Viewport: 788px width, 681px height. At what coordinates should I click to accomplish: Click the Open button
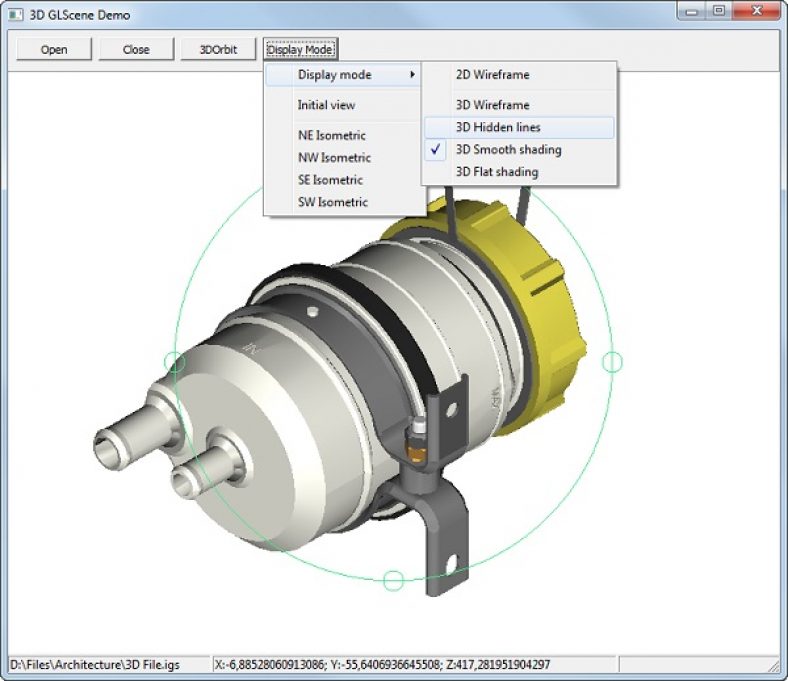click(54, 49)
